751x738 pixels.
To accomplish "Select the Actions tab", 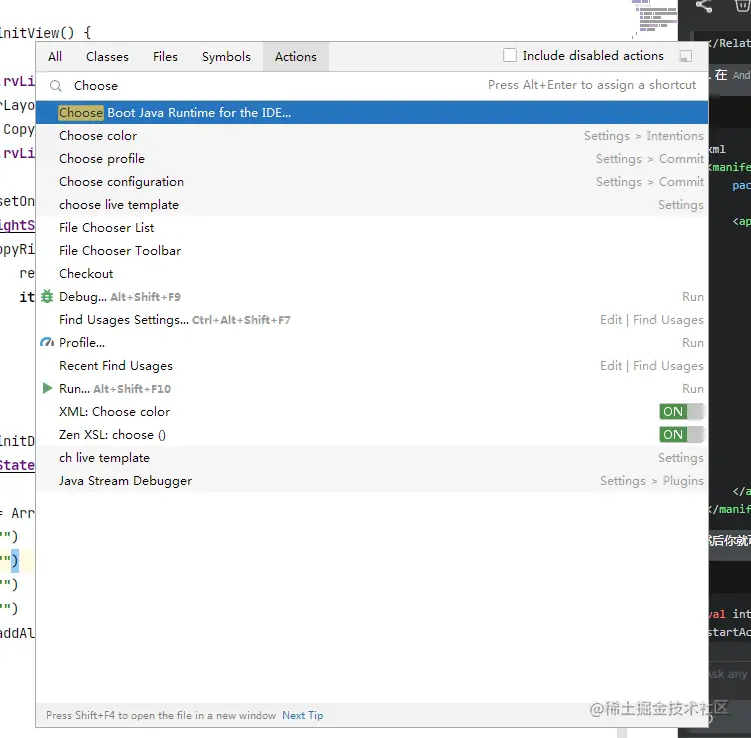I will 296,57.
